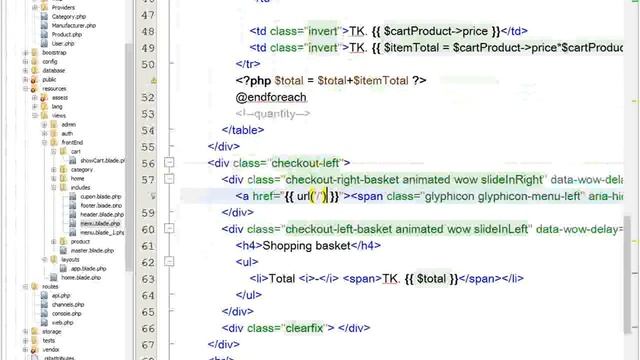Select the cart folder name

pos(76,151)
